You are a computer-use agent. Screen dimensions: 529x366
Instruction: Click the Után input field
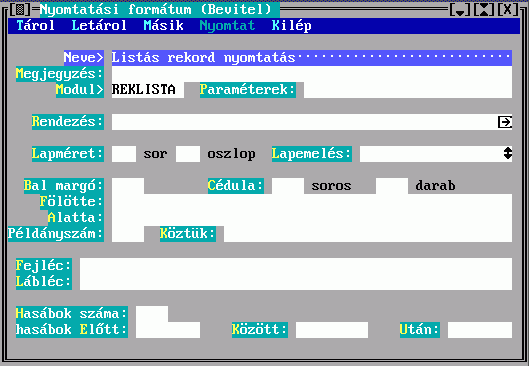click(480, 330)
